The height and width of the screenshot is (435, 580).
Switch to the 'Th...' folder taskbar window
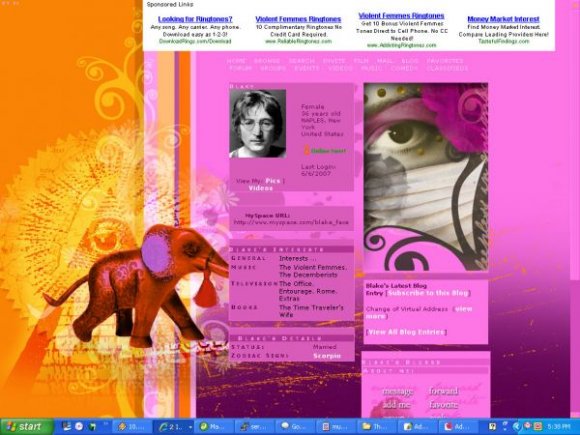point(376,427)
